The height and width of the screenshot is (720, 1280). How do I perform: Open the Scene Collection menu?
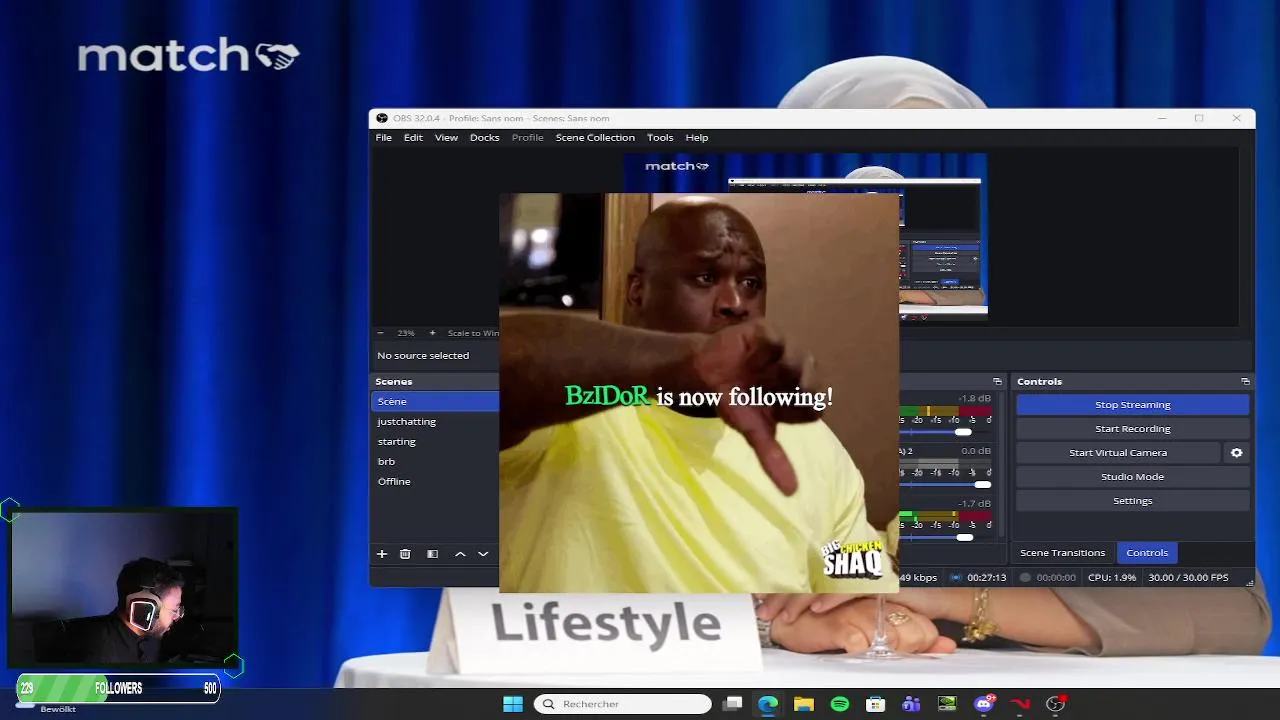click(595, 137)
